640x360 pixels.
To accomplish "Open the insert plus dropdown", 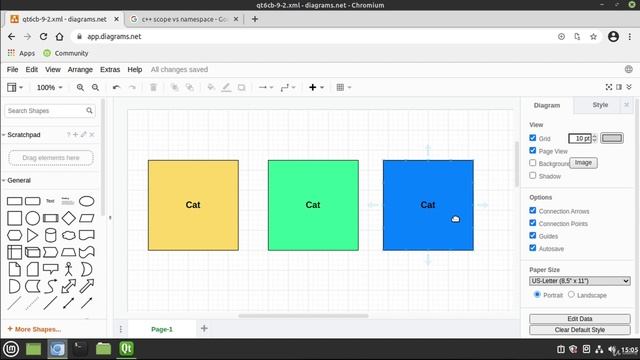I will [x=316, y=87].
